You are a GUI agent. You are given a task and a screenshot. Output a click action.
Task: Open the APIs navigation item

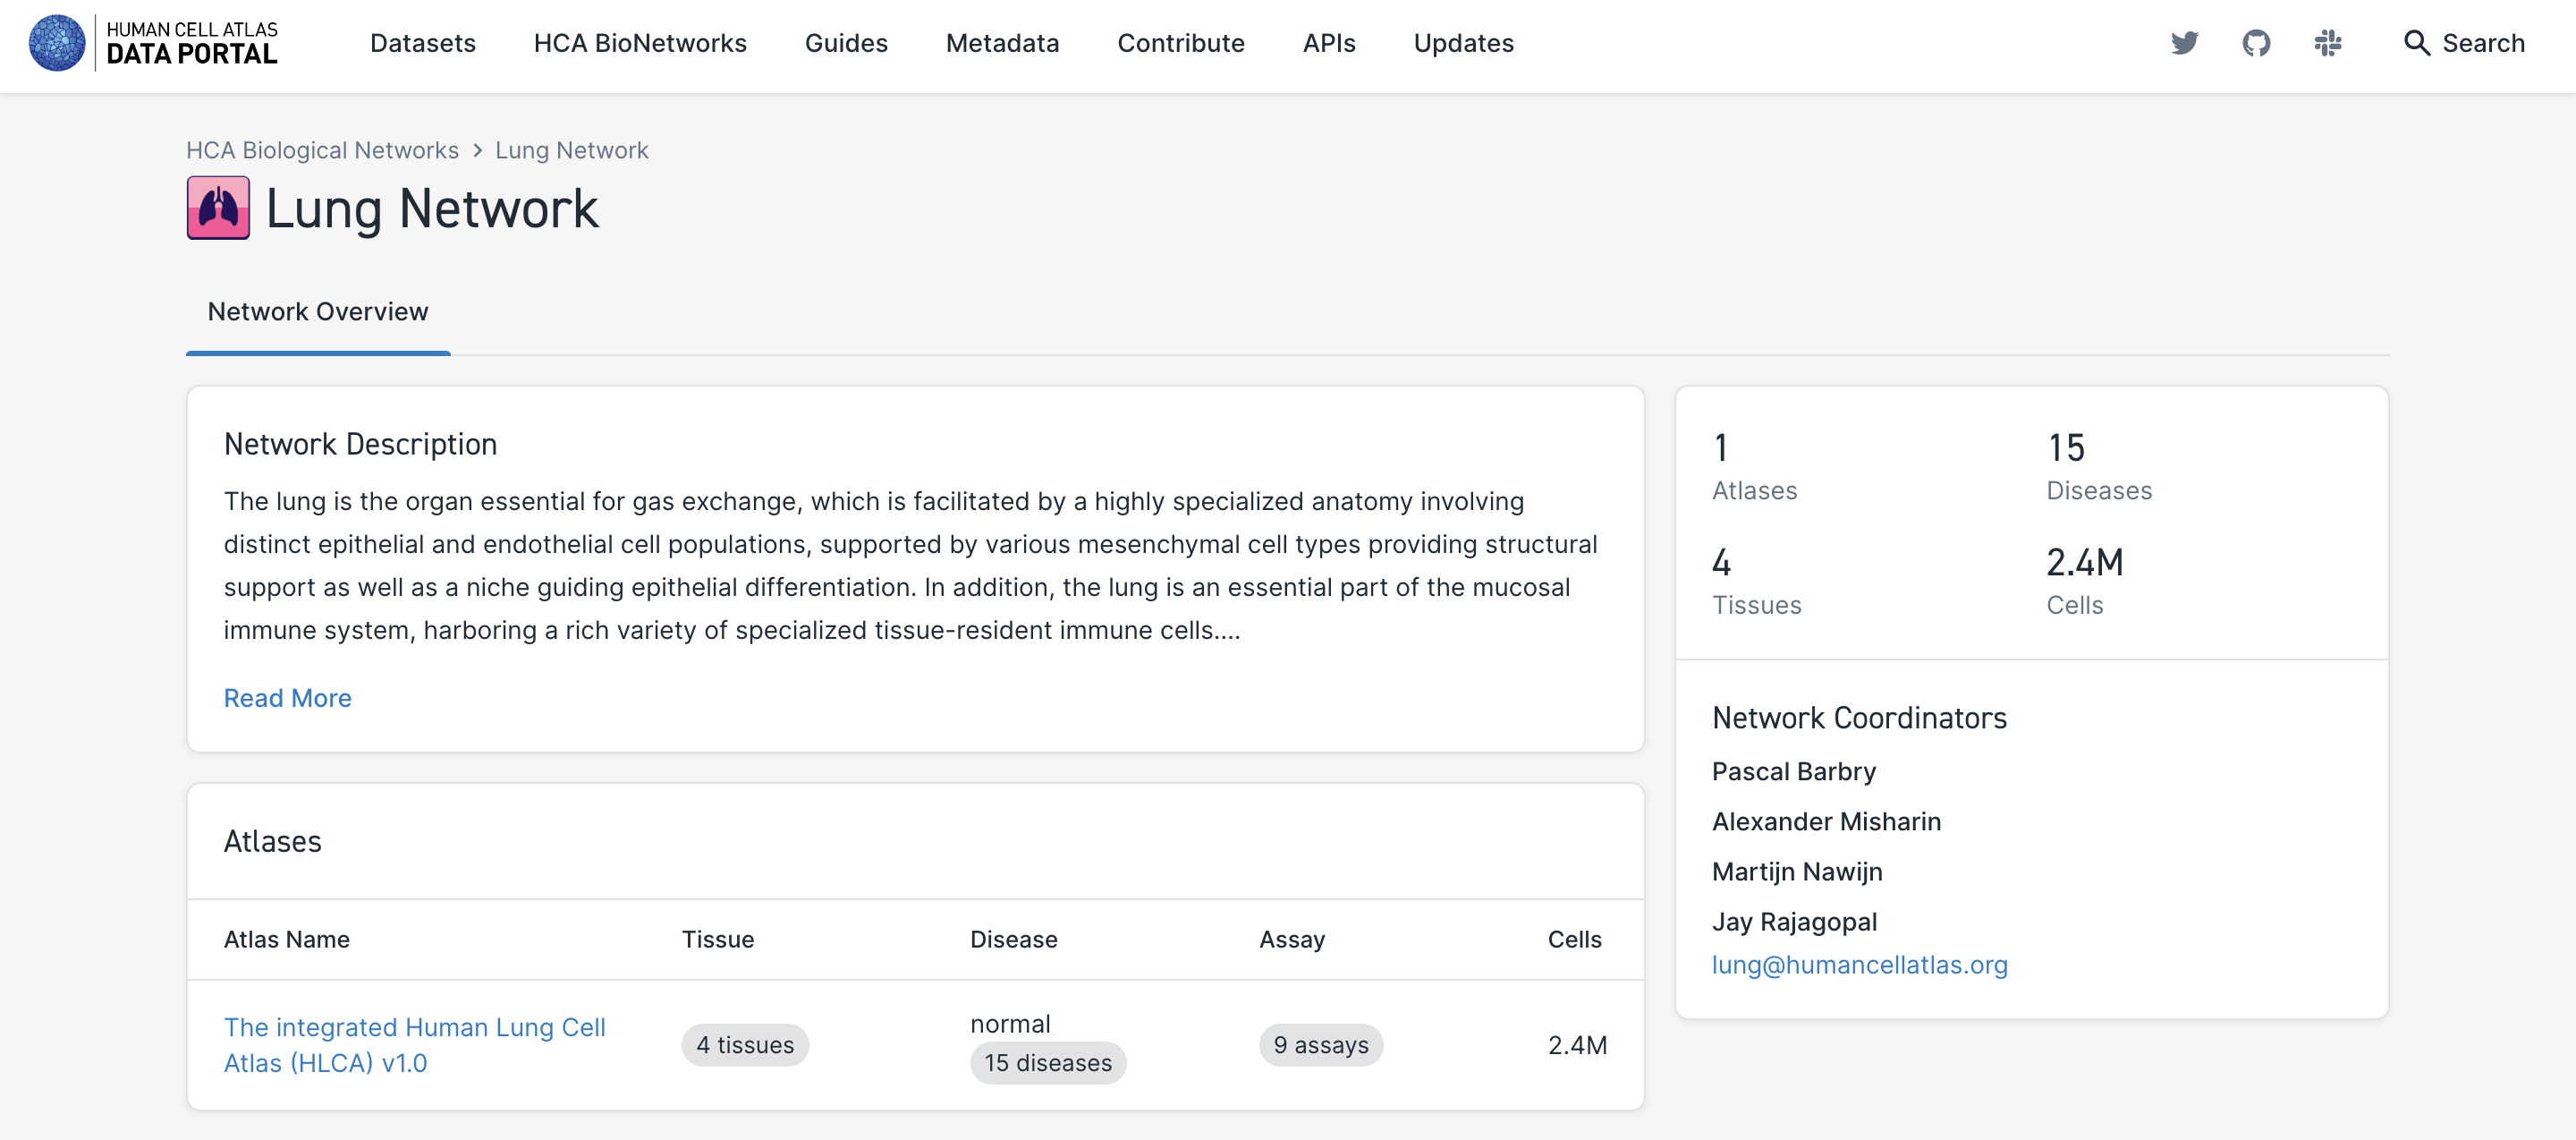coord(1329,43)
